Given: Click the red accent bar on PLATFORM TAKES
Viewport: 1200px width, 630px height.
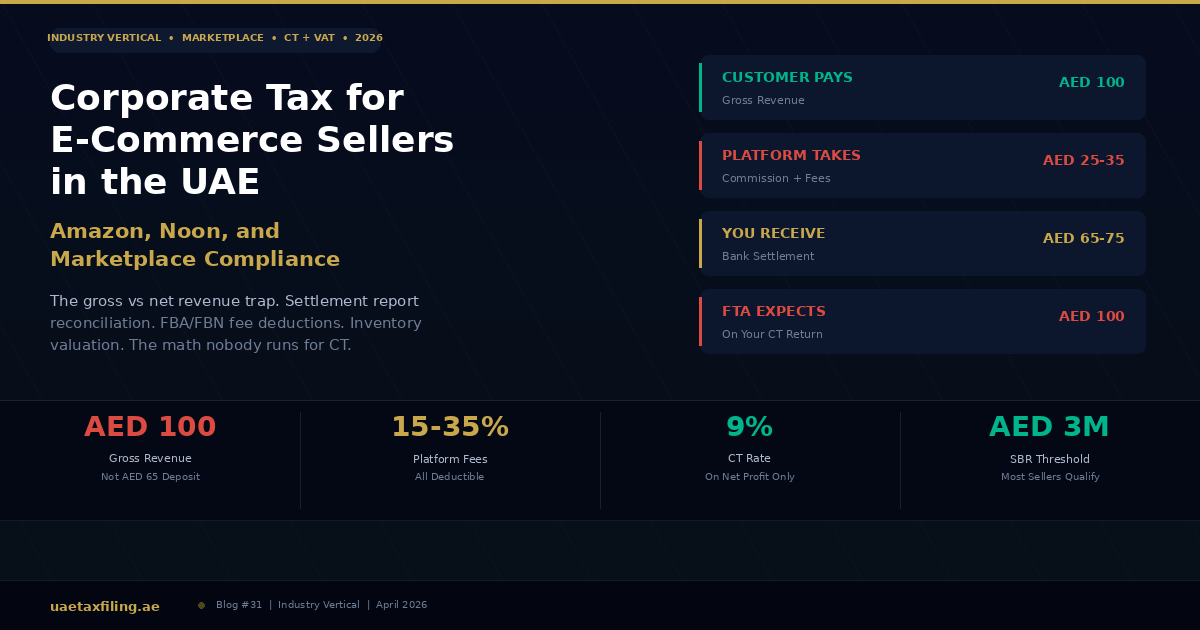Looking at the screenshot, I should pos(700,165).
